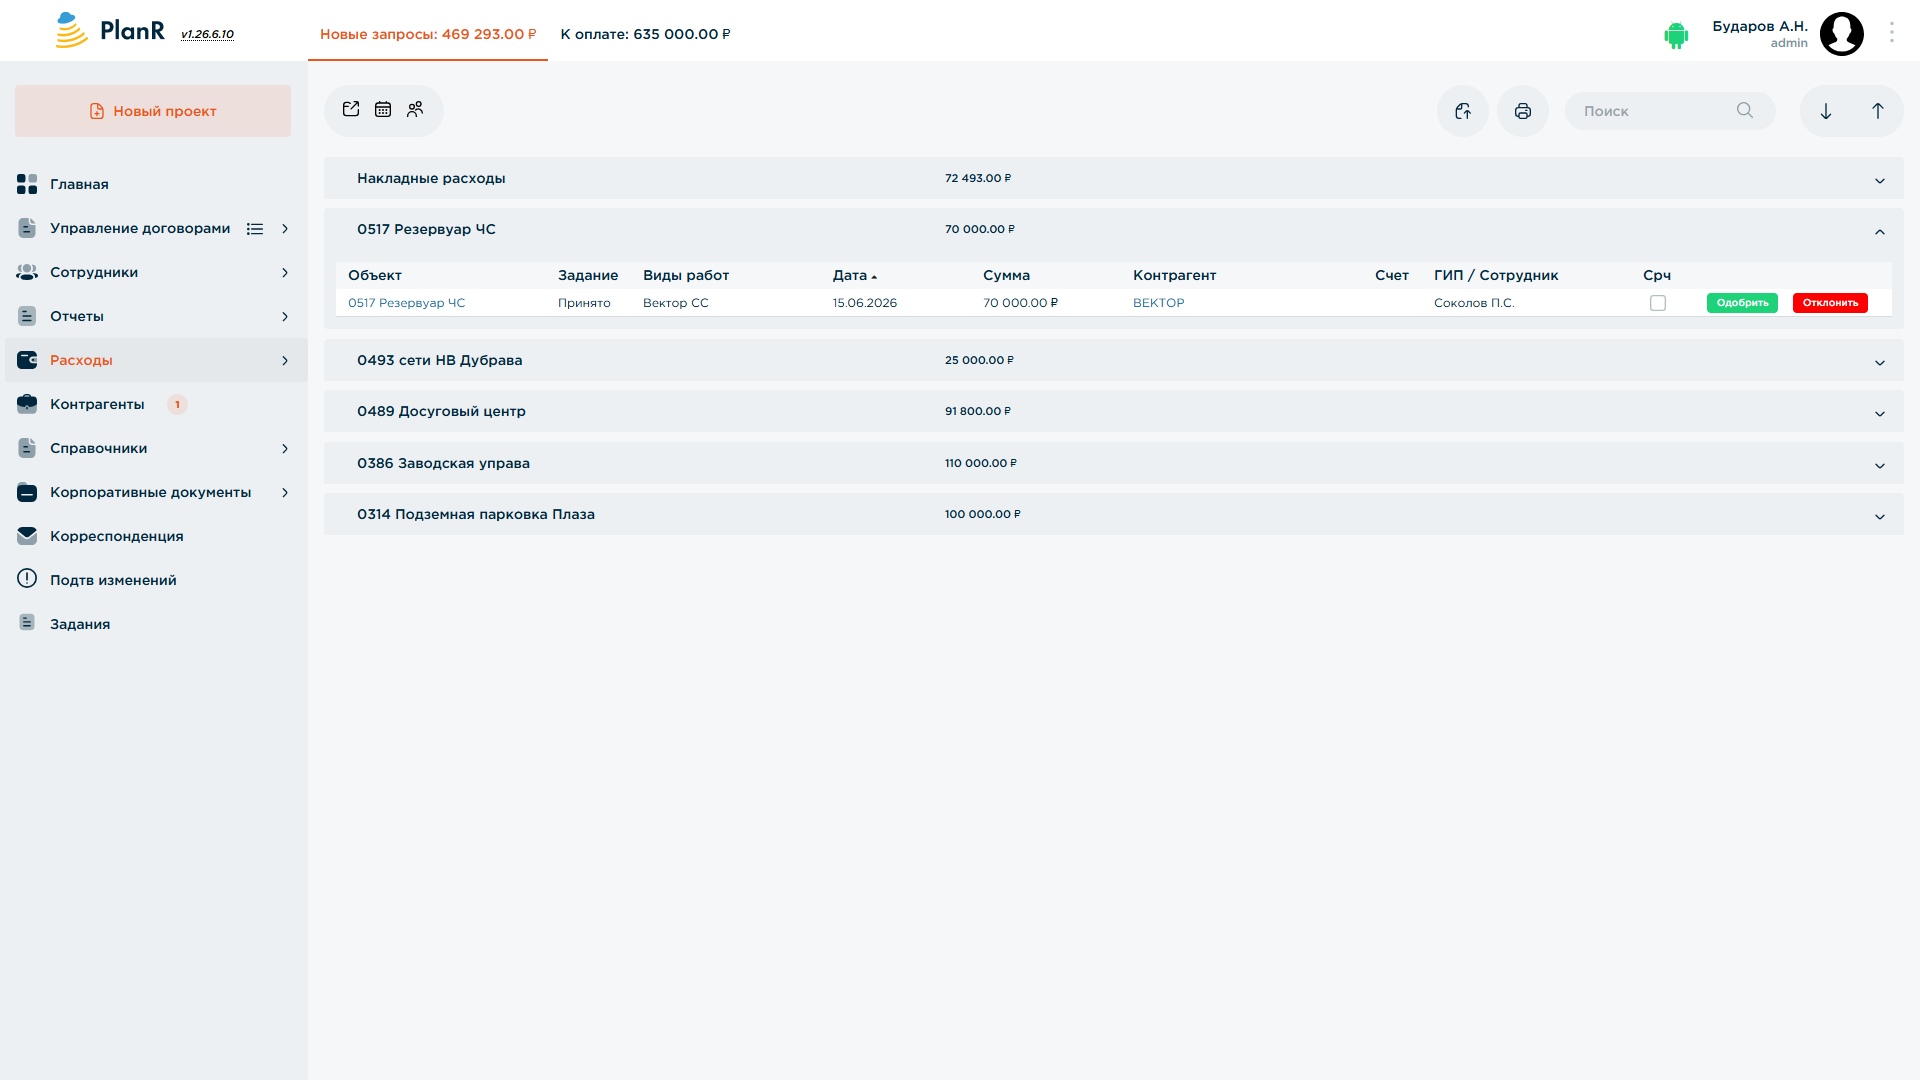Collapse the 0517 Резервуар ЧС group

(x=1880, y=232)
